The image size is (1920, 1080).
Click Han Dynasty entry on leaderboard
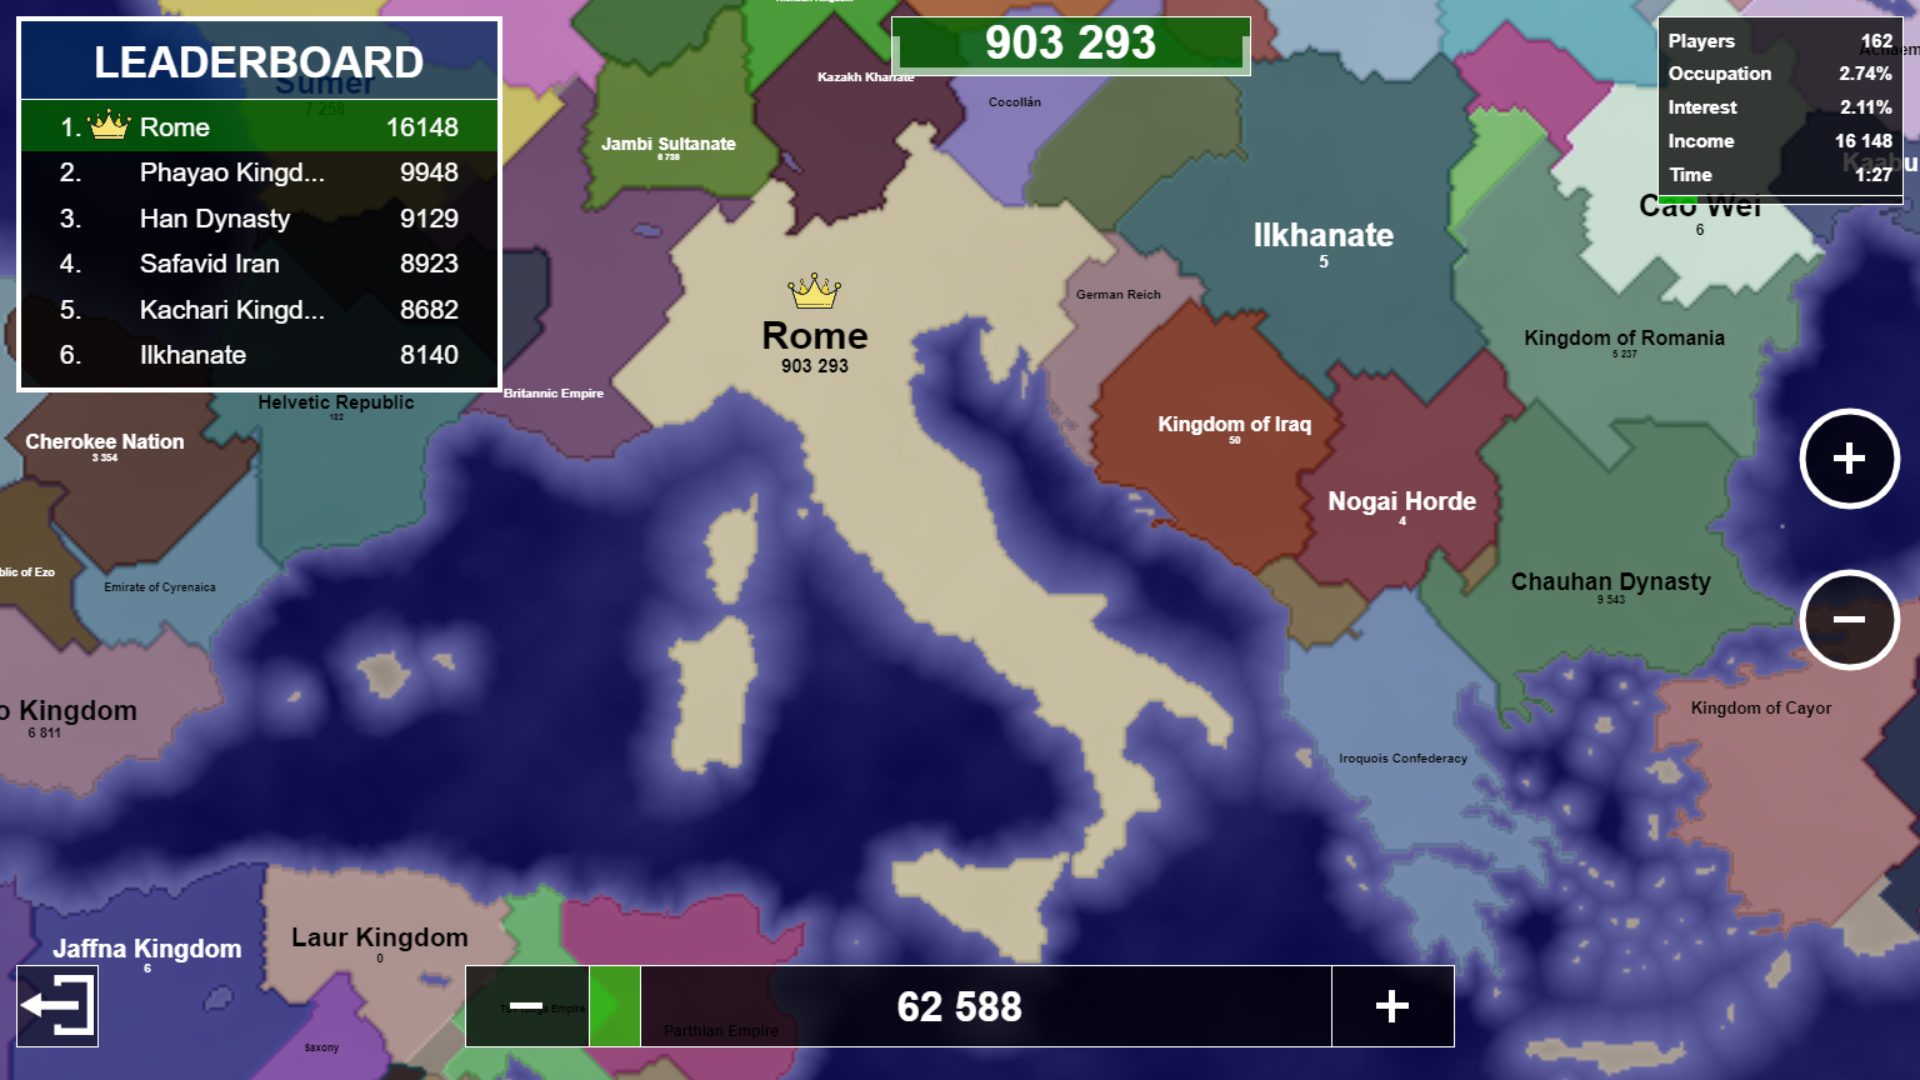click(260, 218)
